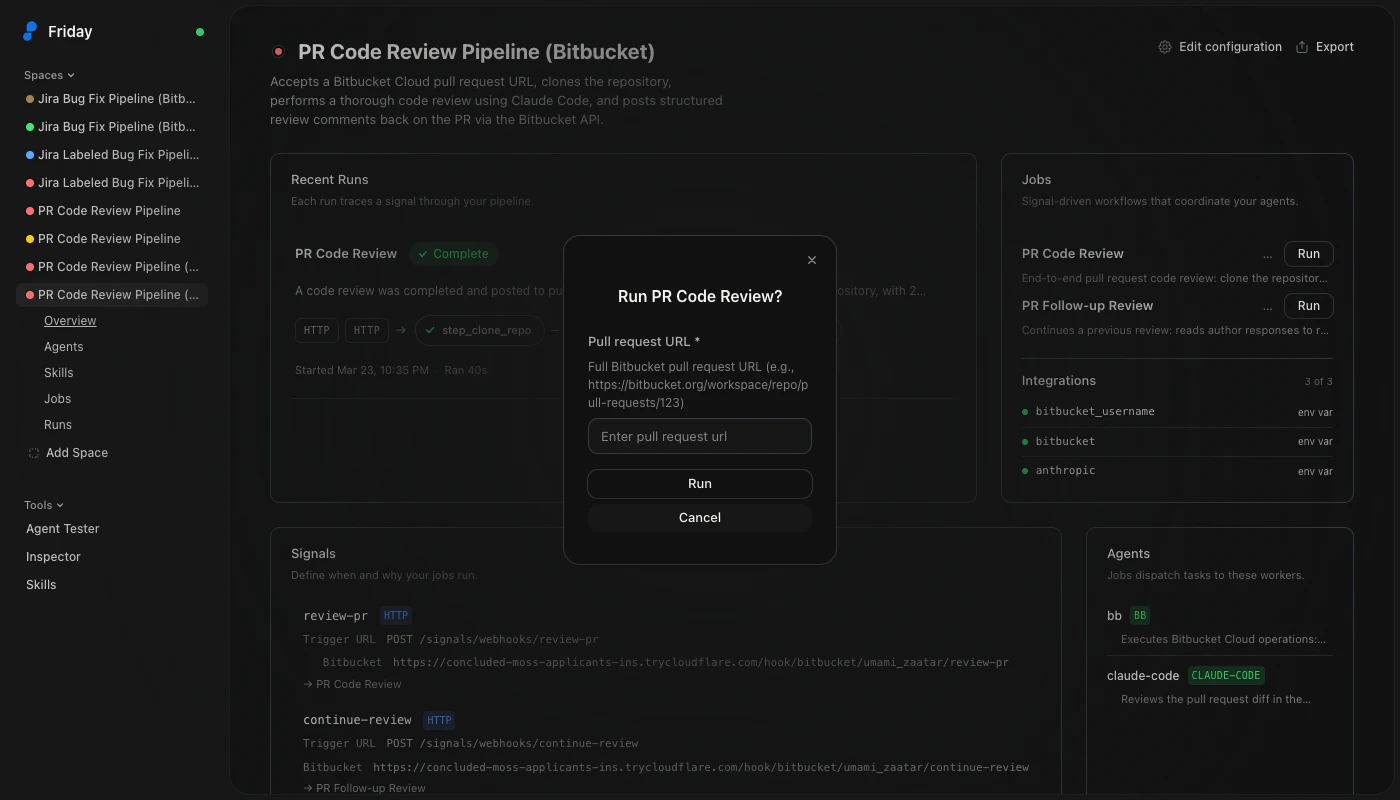
Task: Collapse the Spaces section chevron
Action: tap(71, 76)
